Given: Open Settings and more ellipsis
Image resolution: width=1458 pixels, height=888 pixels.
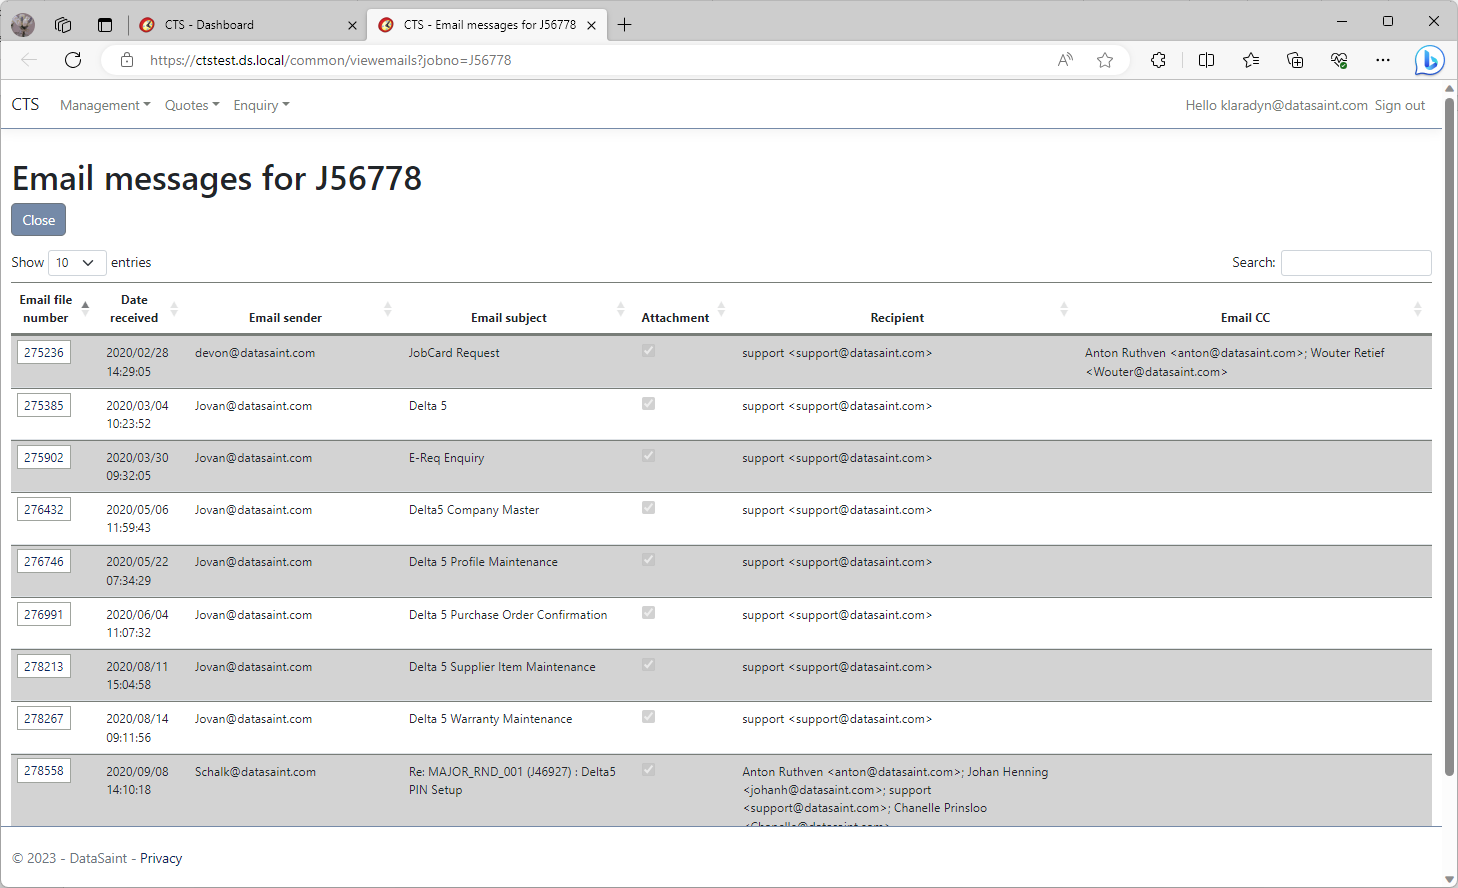Looking at the screenshot, I should click(1383, 60).
